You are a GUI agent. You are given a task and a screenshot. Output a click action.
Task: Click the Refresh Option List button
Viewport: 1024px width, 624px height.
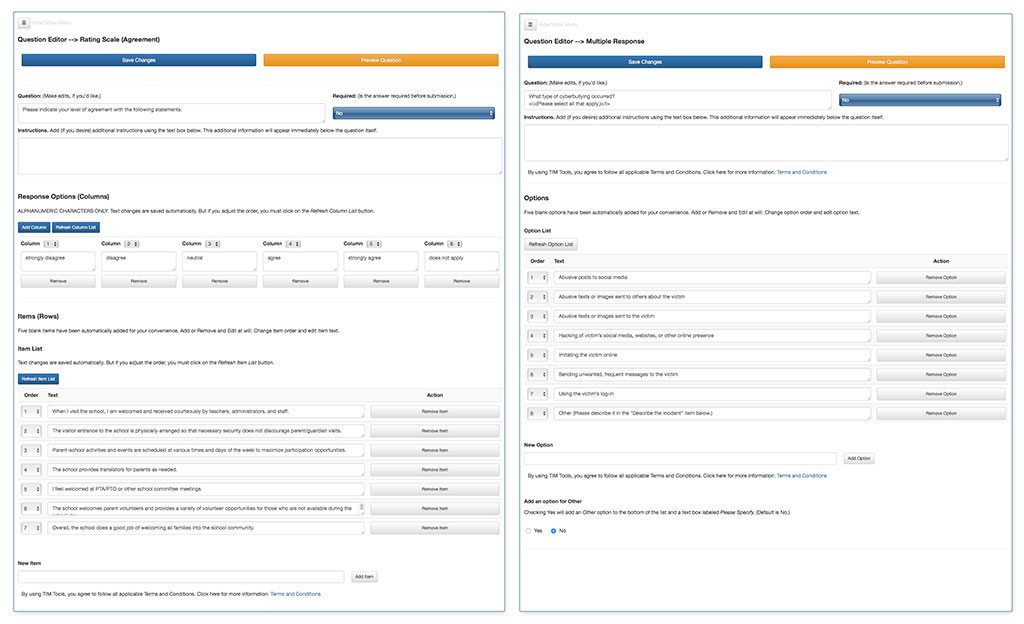tap(551, 244)
